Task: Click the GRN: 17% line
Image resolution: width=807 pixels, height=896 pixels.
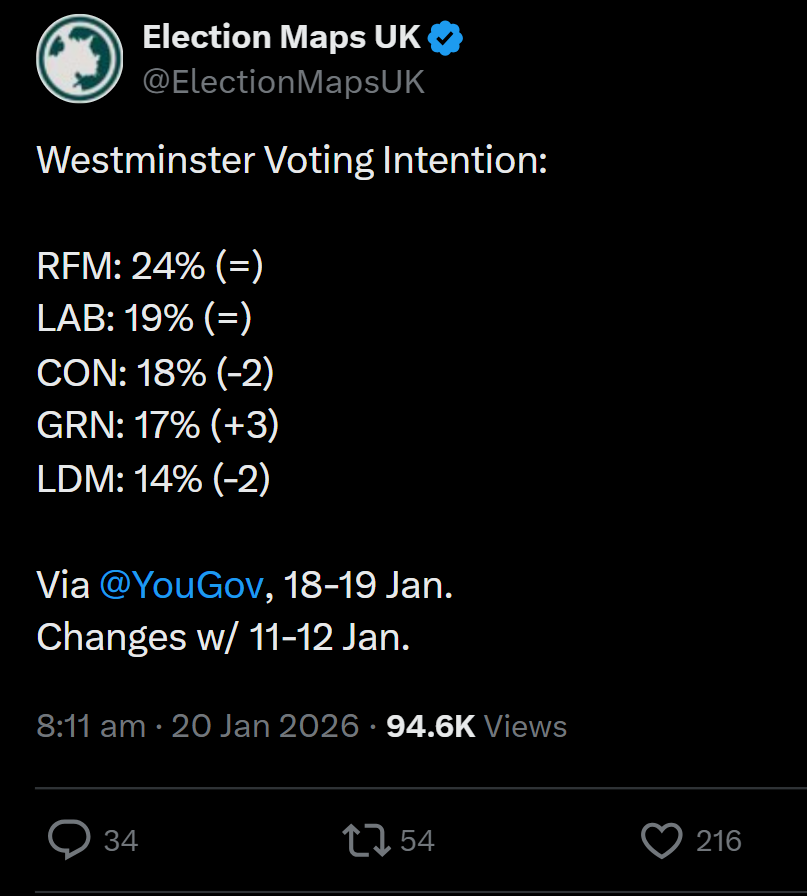Action: [157, 426]
